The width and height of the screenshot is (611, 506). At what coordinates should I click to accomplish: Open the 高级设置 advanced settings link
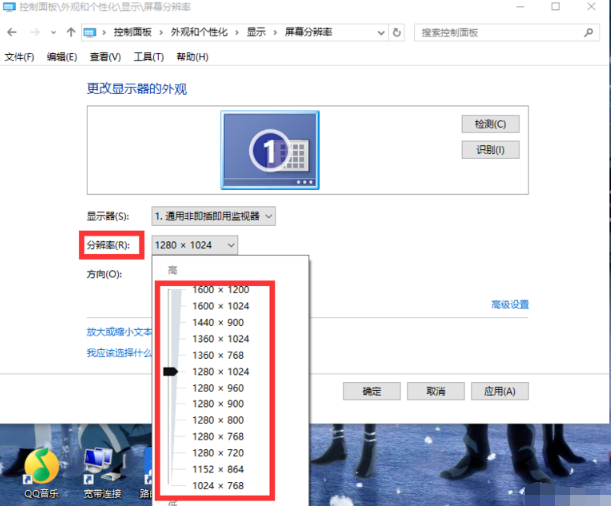(510, 305)
